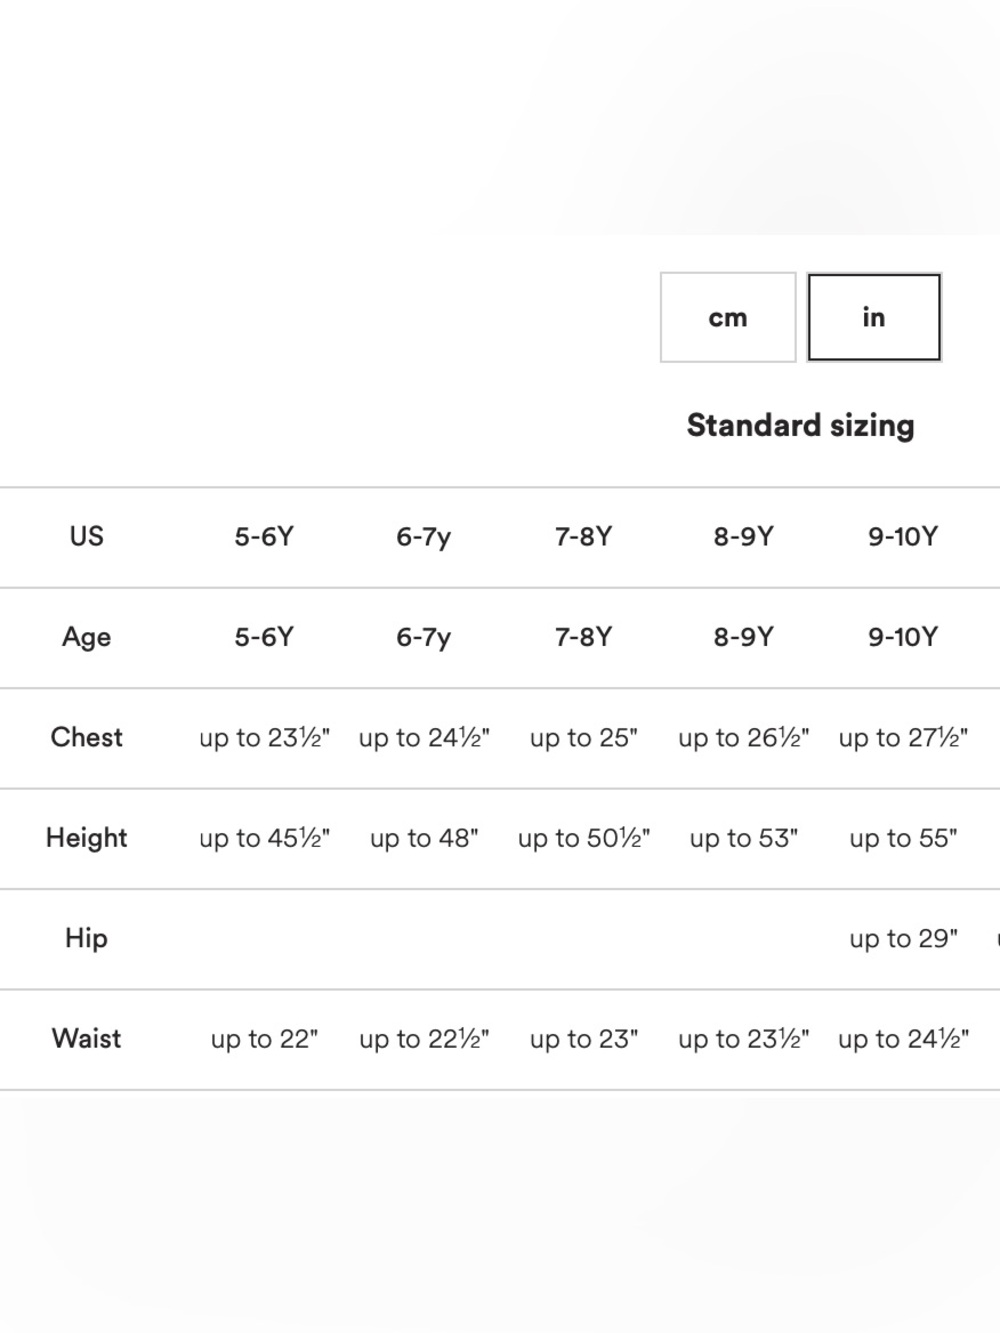The image size is (1000, 1333).
Task: Click the US row label
Action: [x=86, y=536]
